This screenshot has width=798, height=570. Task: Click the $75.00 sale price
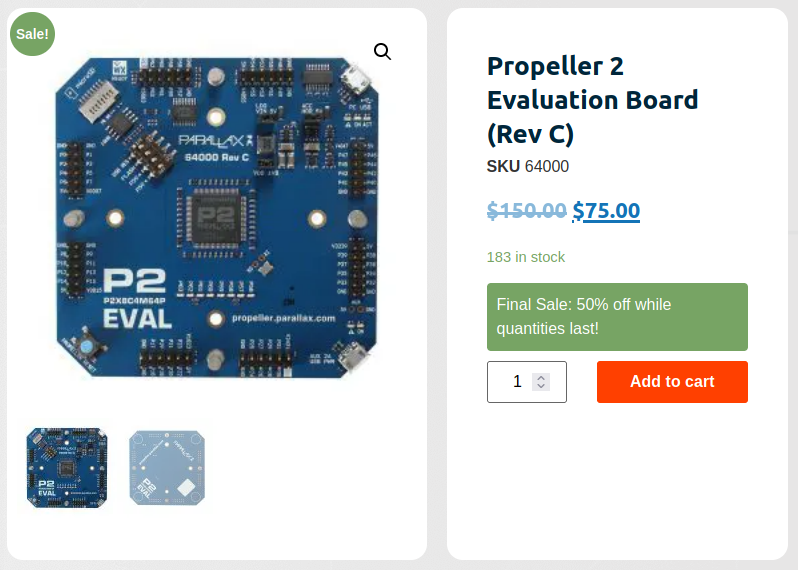[x=606, y=210]
